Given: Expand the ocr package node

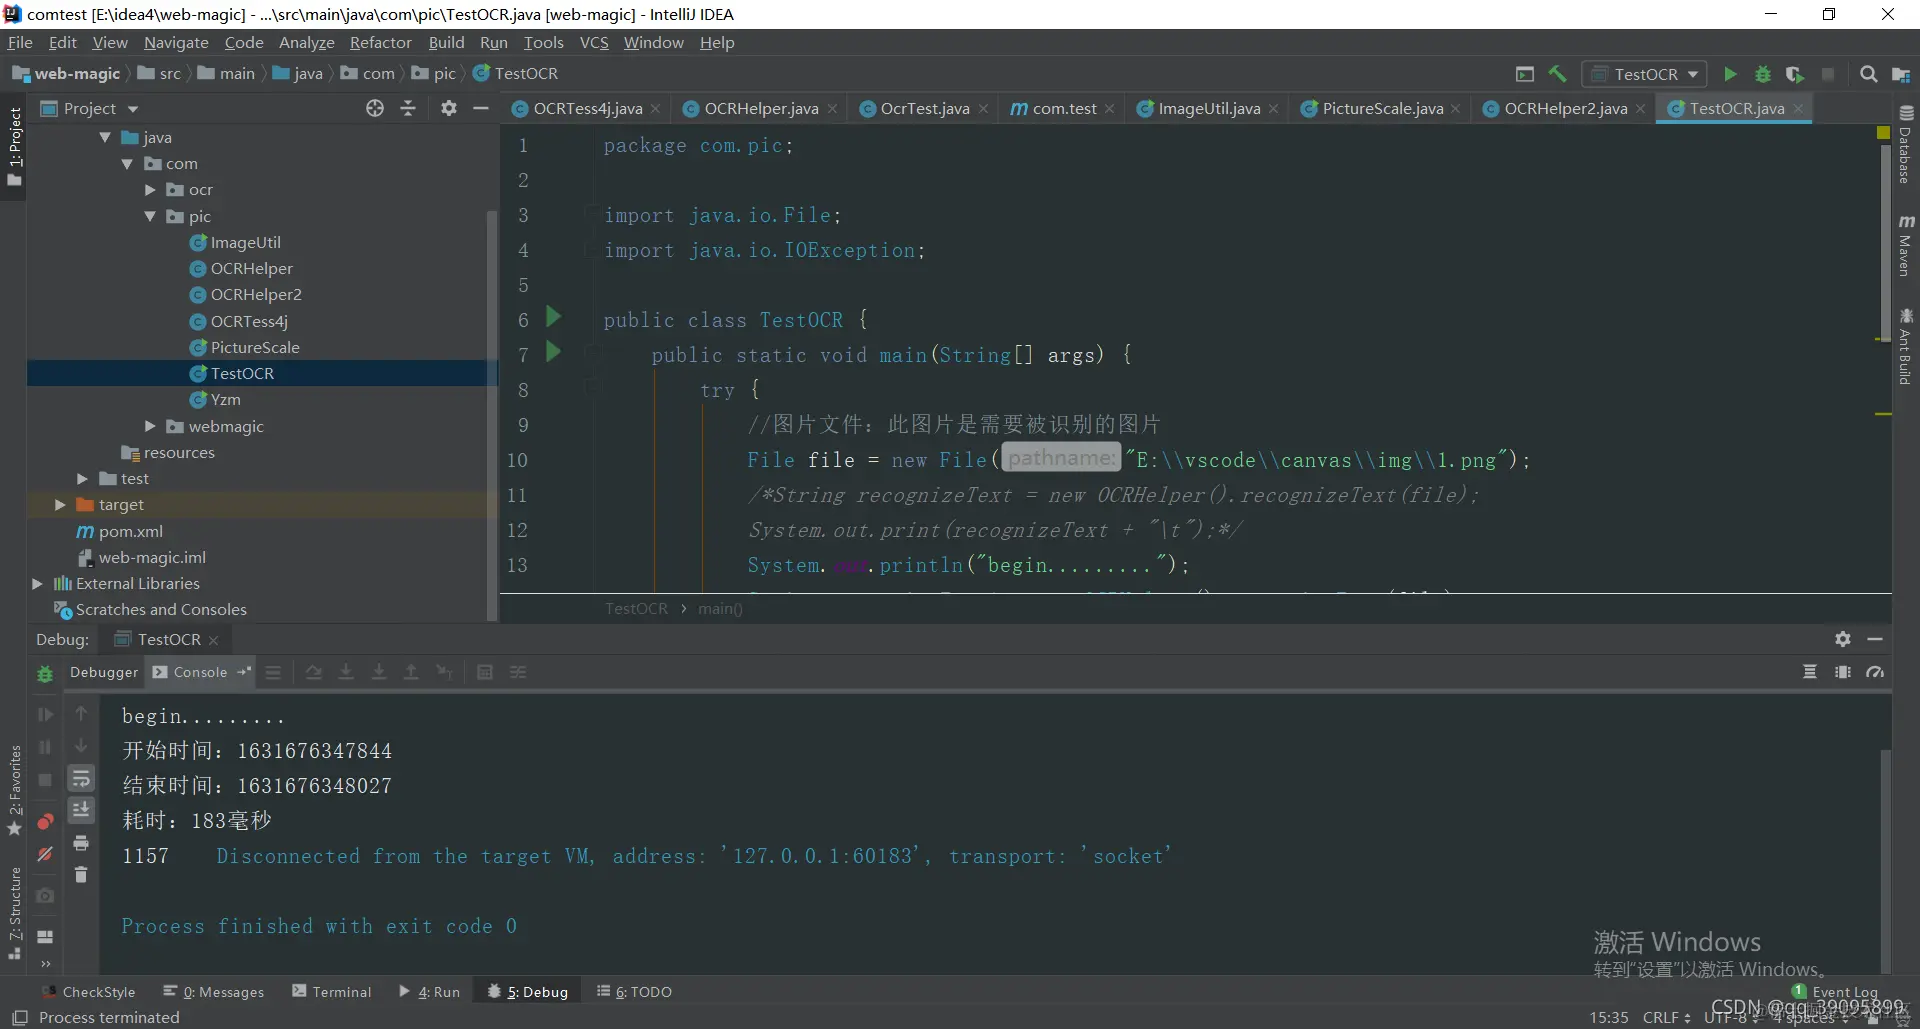Looking at the screenshot, I should coord(150,190).
